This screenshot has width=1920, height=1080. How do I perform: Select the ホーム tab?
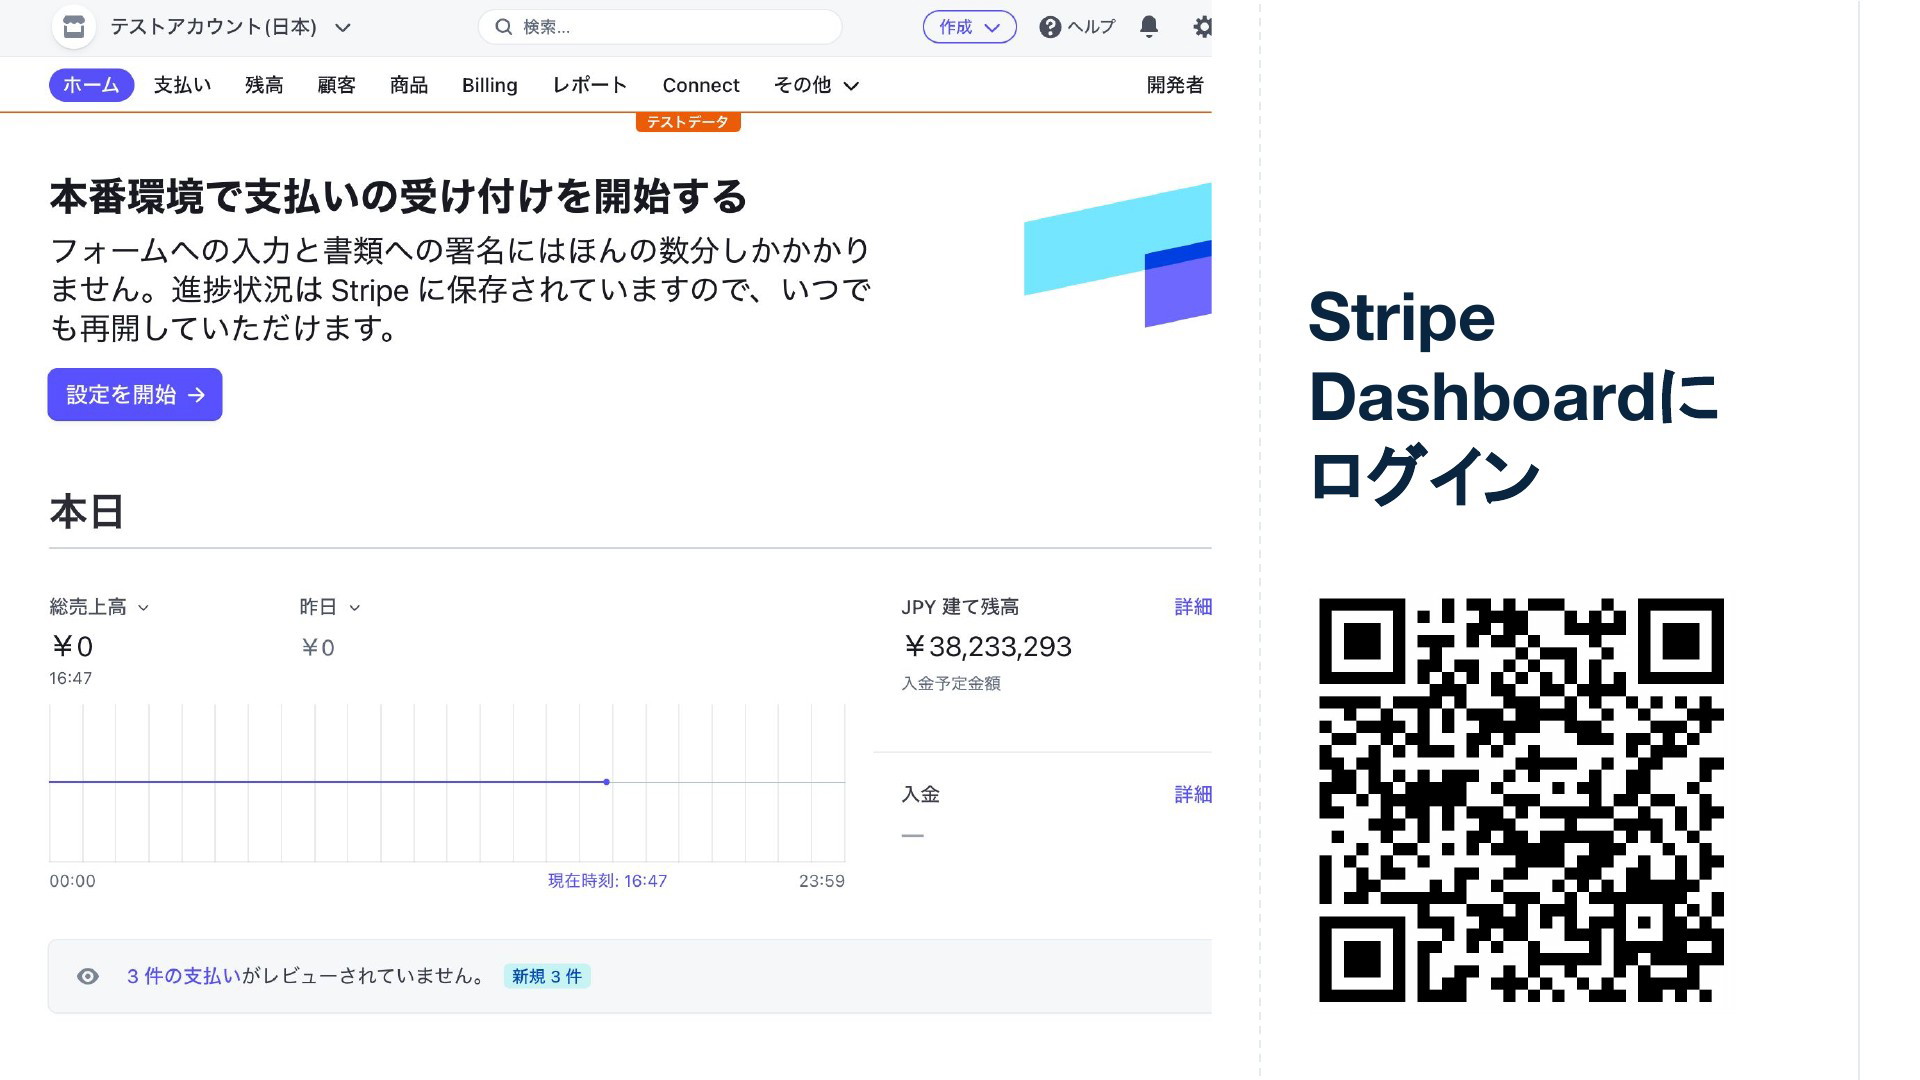click(x=91, y=85)
